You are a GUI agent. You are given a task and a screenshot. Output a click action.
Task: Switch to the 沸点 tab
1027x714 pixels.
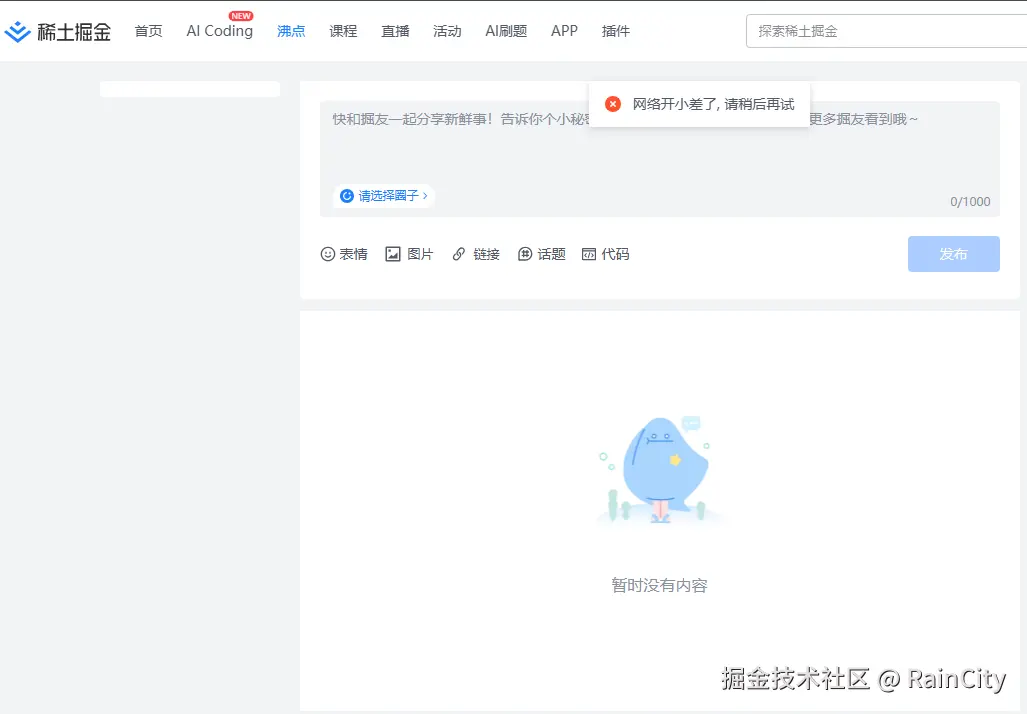click(291, 31)
